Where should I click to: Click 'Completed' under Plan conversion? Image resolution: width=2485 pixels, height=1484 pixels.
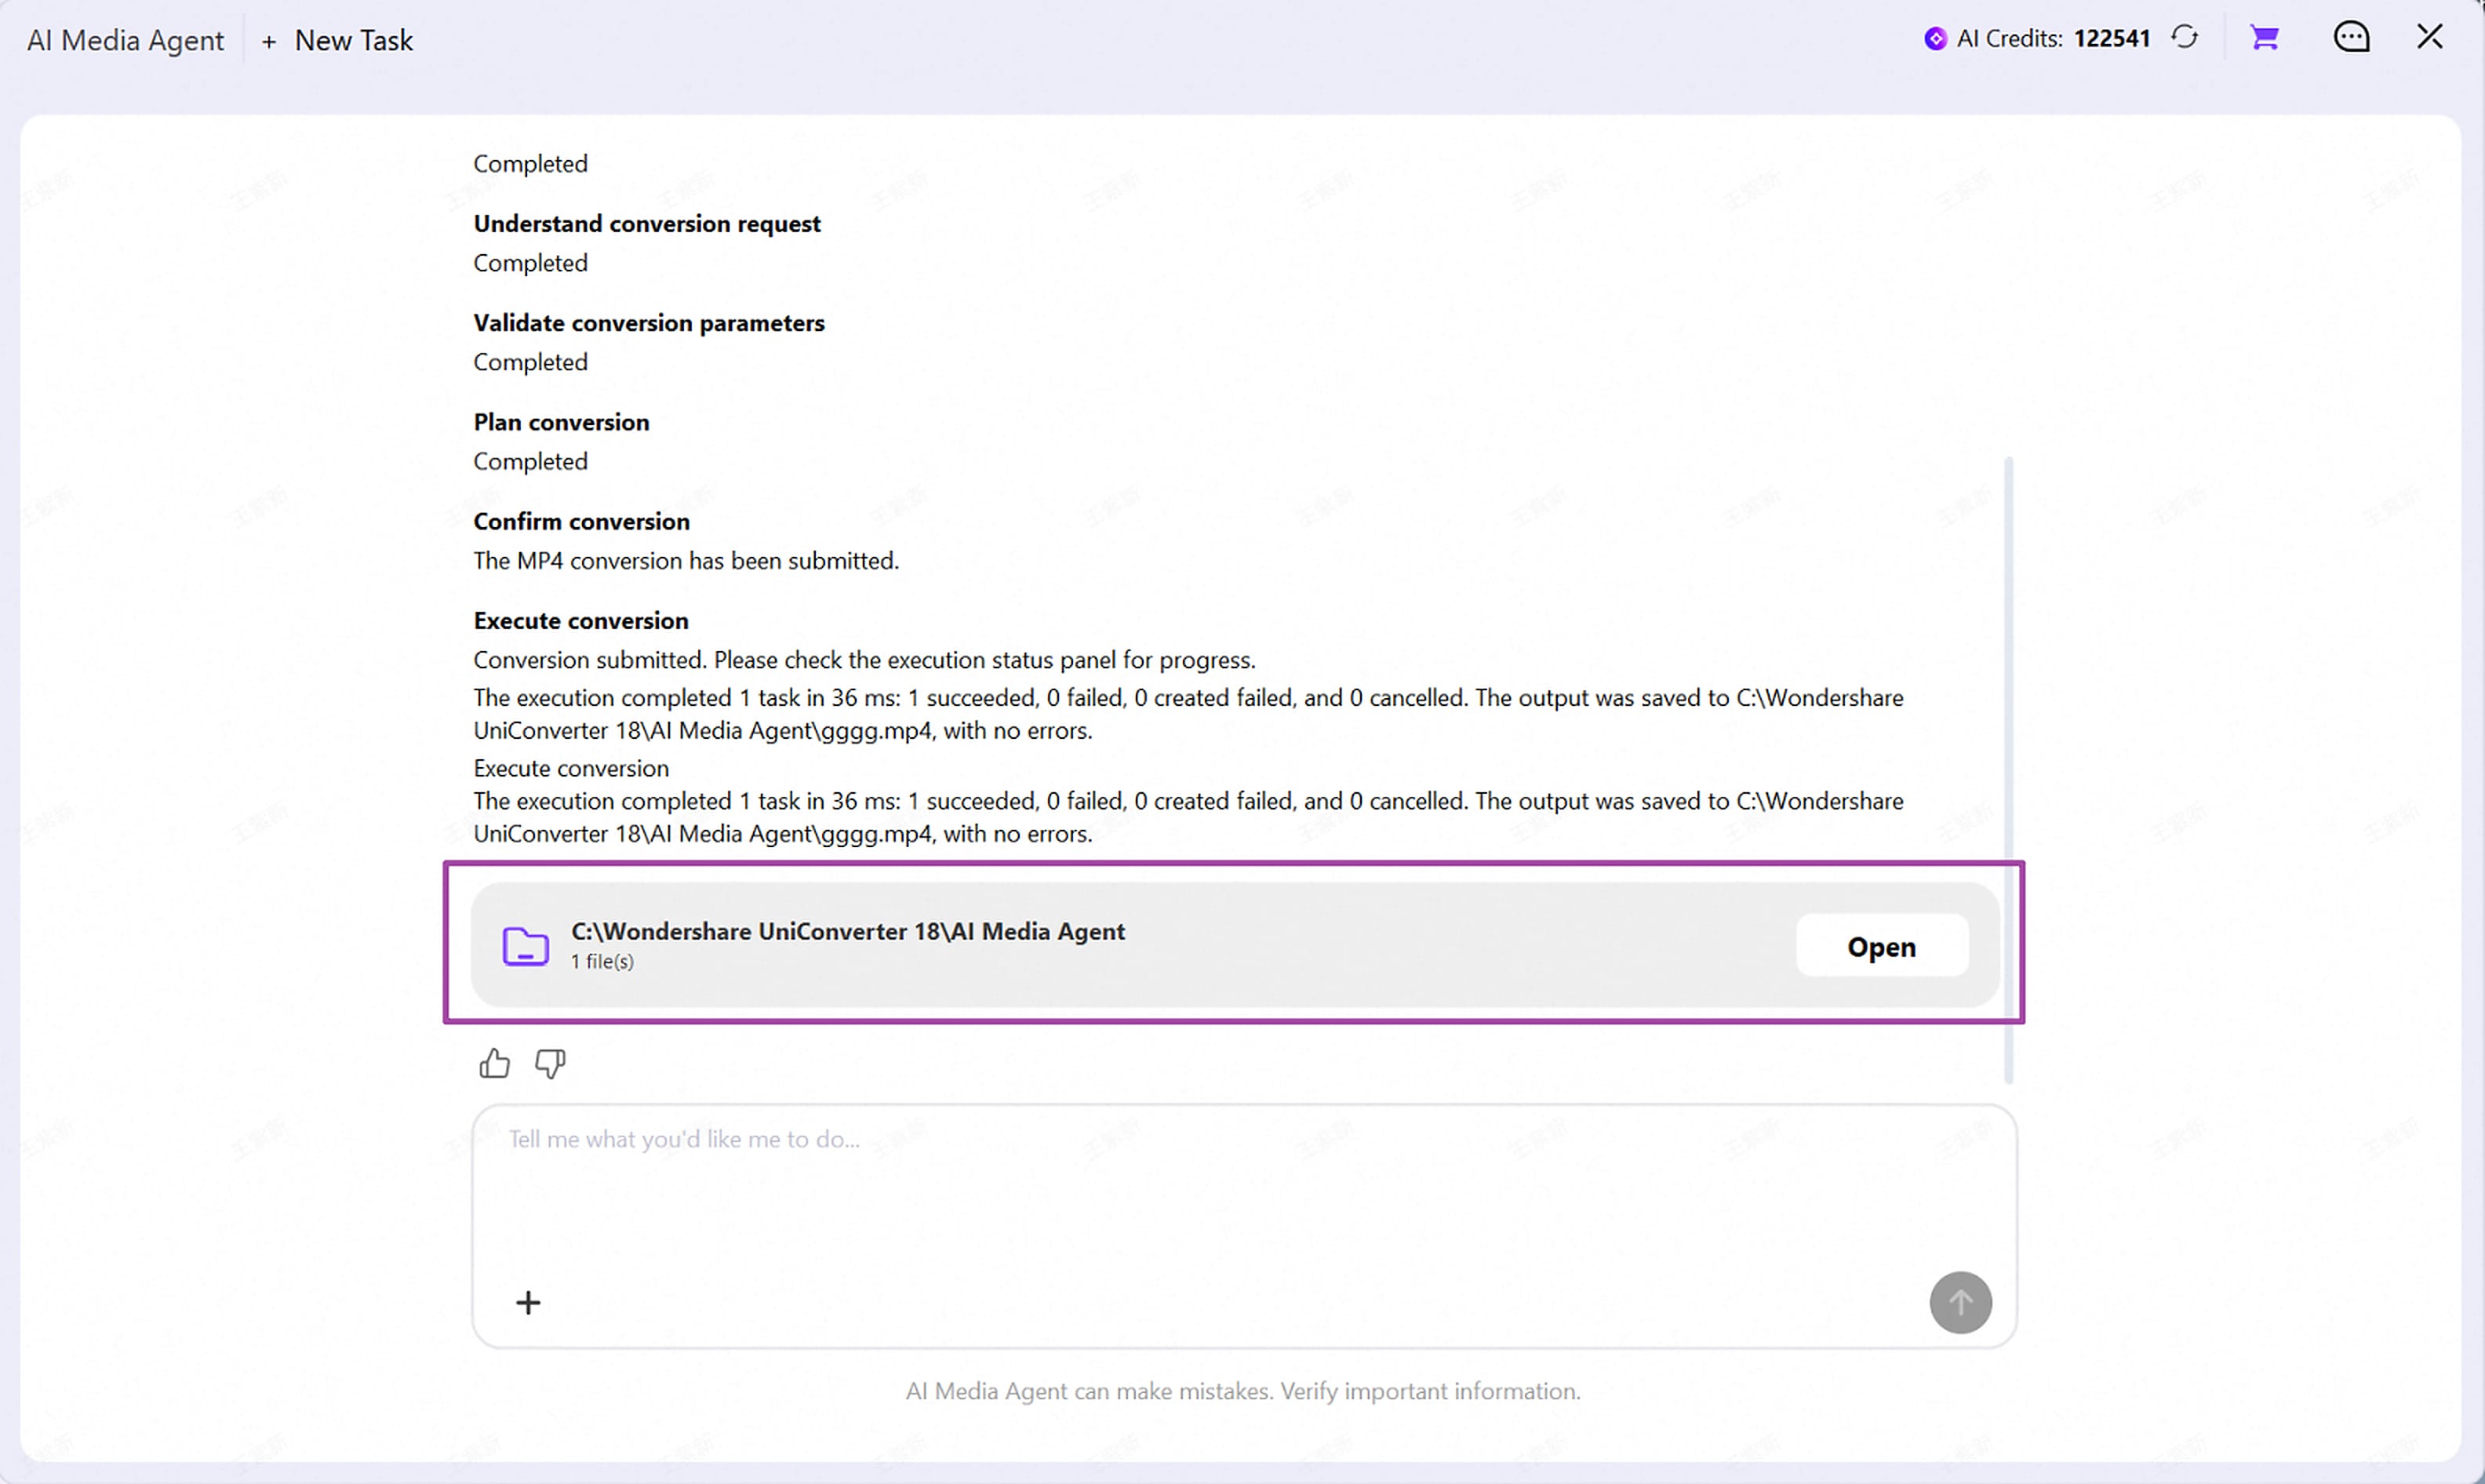[530, 462]
